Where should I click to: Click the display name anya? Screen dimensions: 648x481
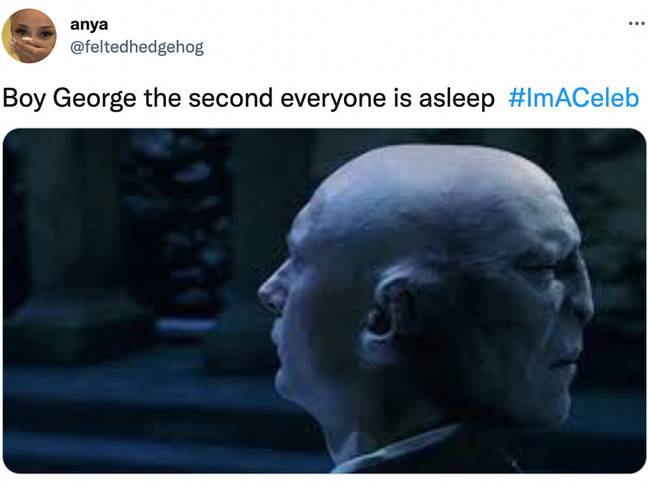click(x=89, y=24)
